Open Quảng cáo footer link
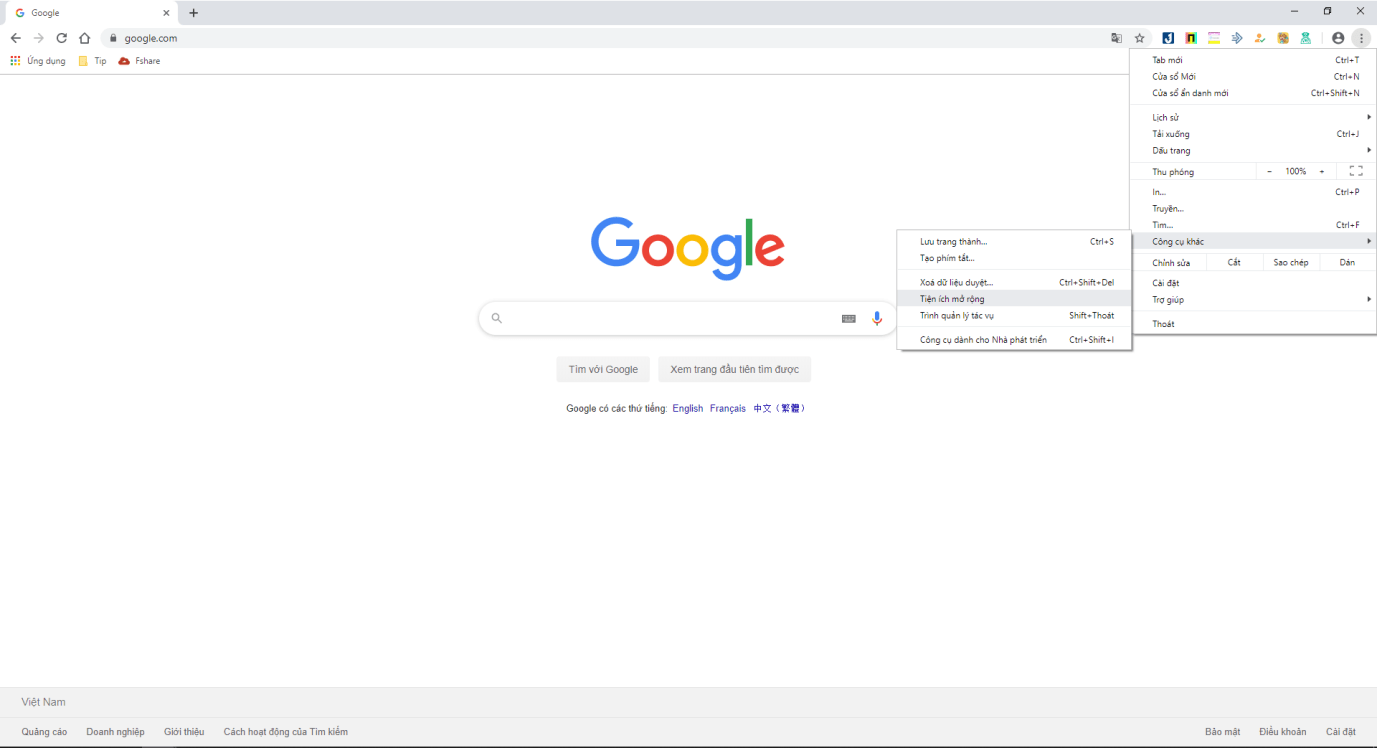Viewport: 1377px width, 748px height. click(x=45, y=732)
